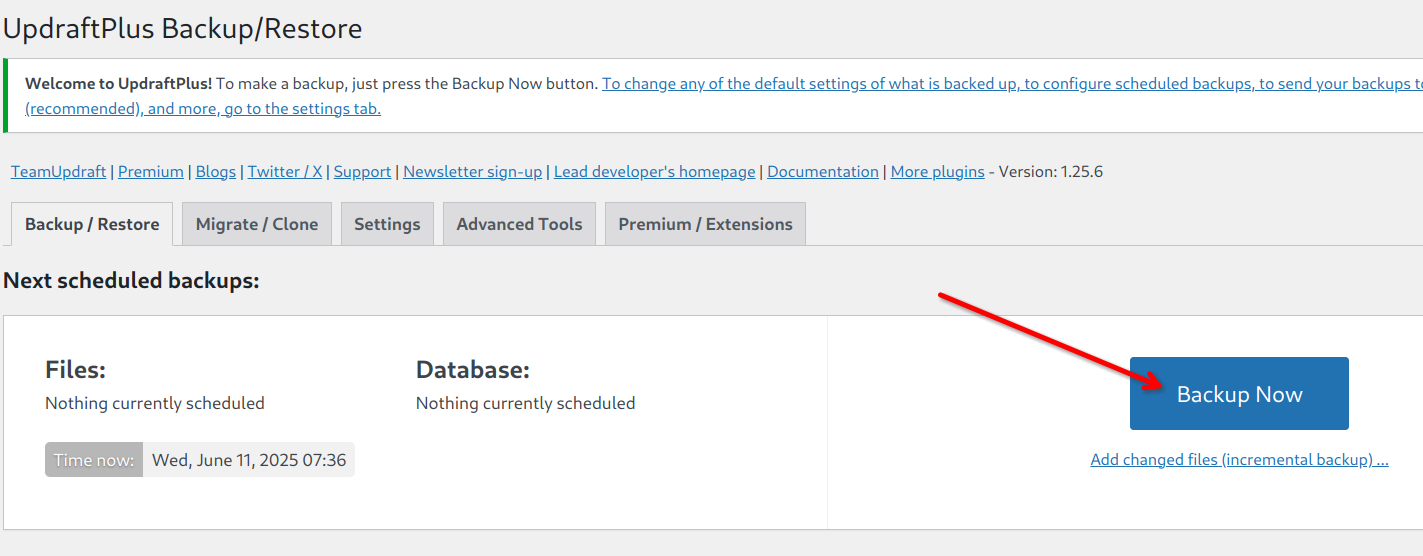
Task: Switch to the Migrate / Clone tab
Action: [257, 224]
